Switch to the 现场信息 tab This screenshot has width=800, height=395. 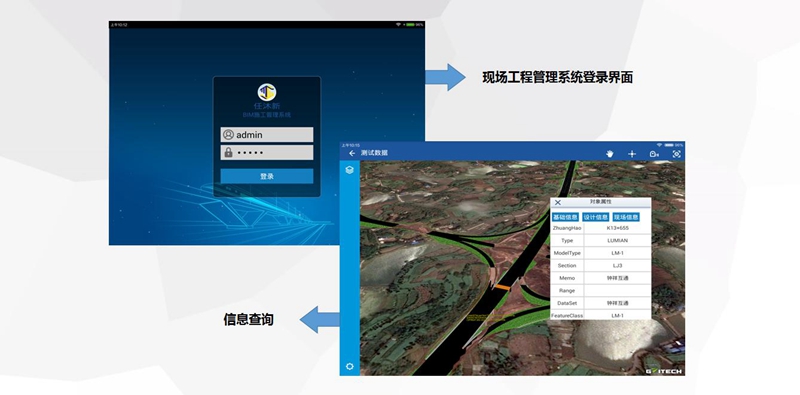coord(626,217)
